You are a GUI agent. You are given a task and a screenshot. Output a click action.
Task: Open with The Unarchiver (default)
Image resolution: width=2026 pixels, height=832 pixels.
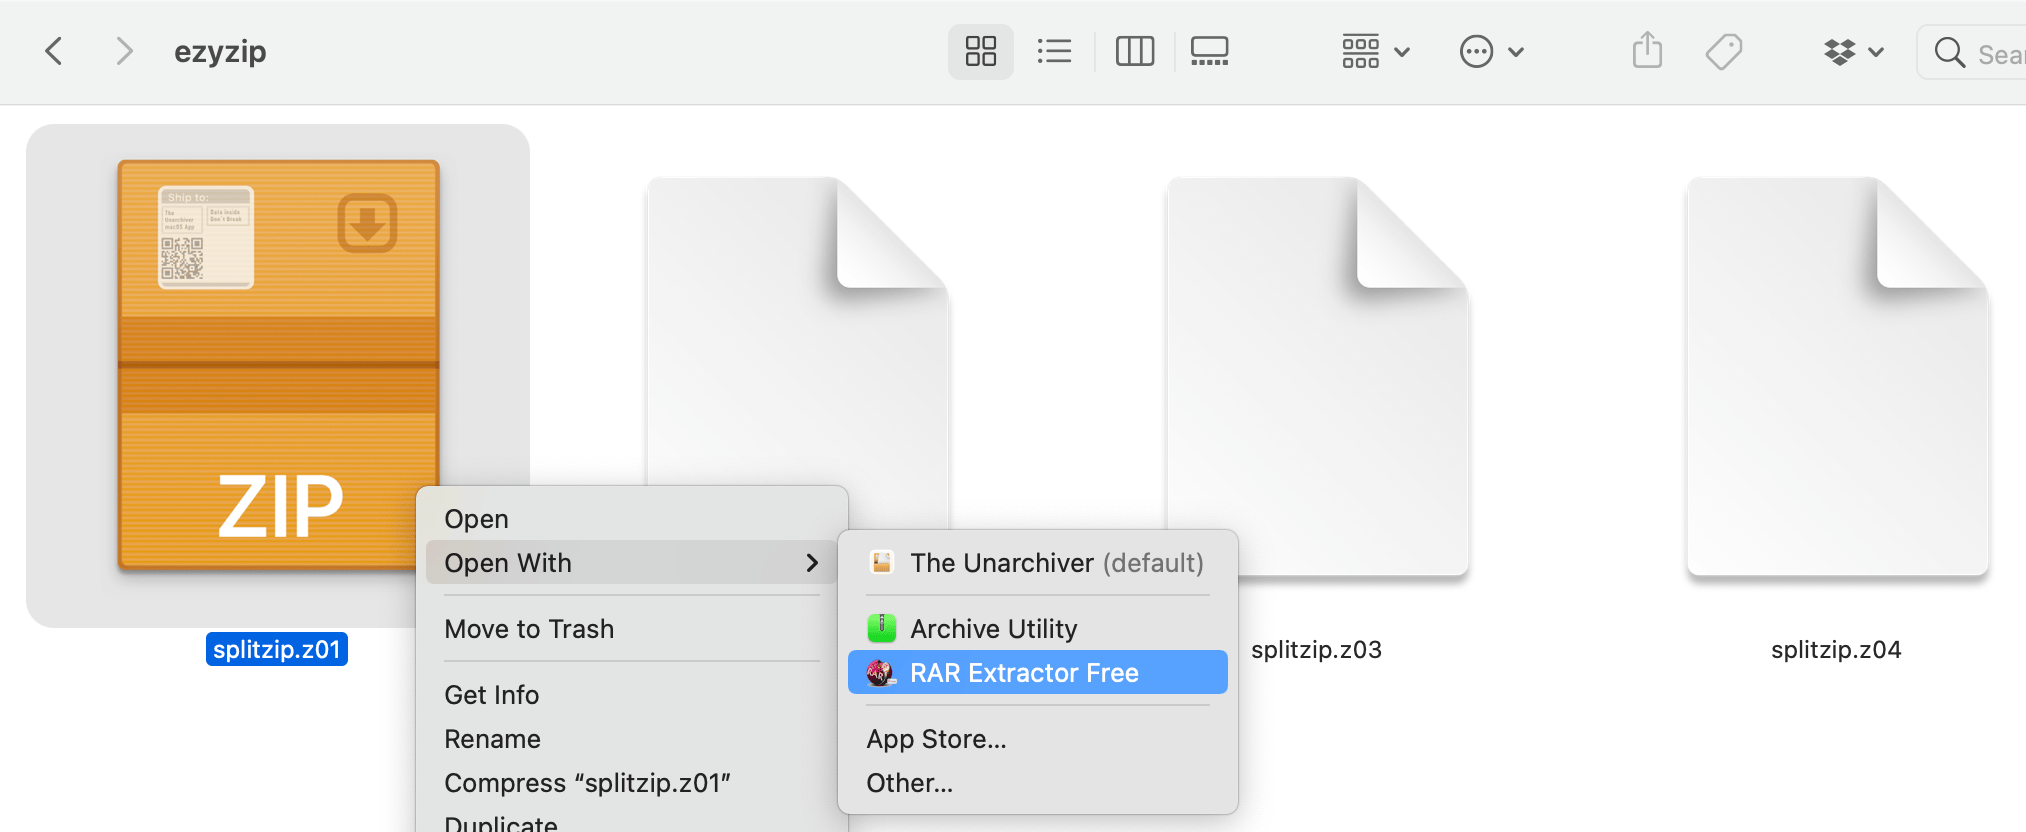(1038, 563)
